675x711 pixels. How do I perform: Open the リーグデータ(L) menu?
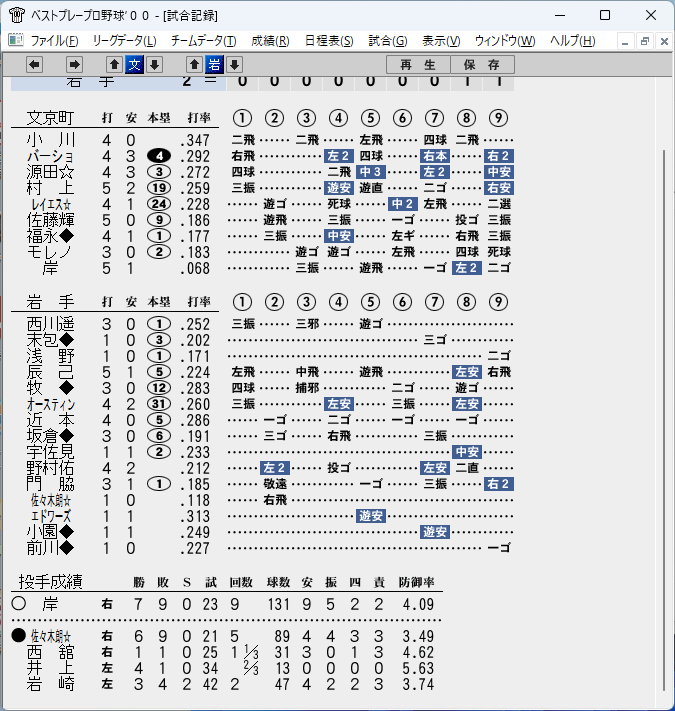(x=125, y=41)
